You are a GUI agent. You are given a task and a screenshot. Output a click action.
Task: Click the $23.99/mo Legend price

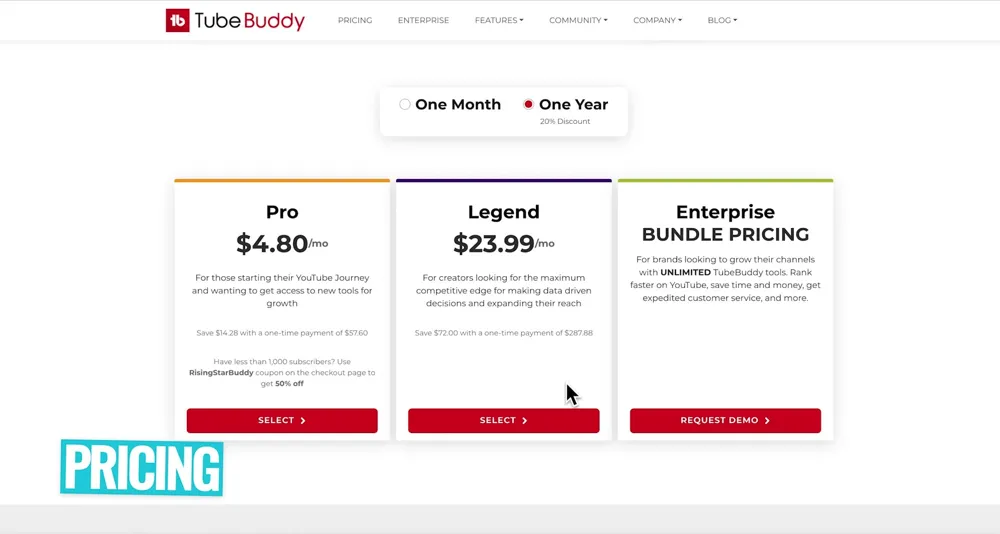click(503, 243)
